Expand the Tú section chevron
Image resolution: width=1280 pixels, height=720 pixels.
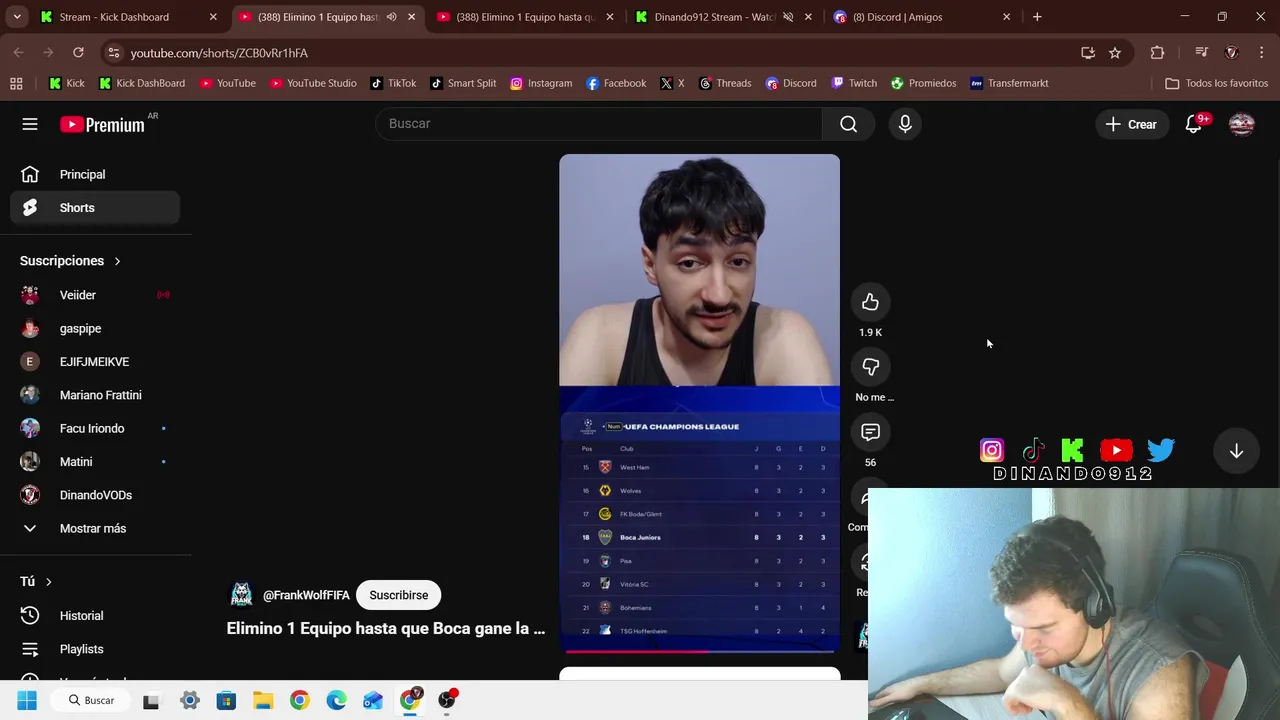(48, 581)
